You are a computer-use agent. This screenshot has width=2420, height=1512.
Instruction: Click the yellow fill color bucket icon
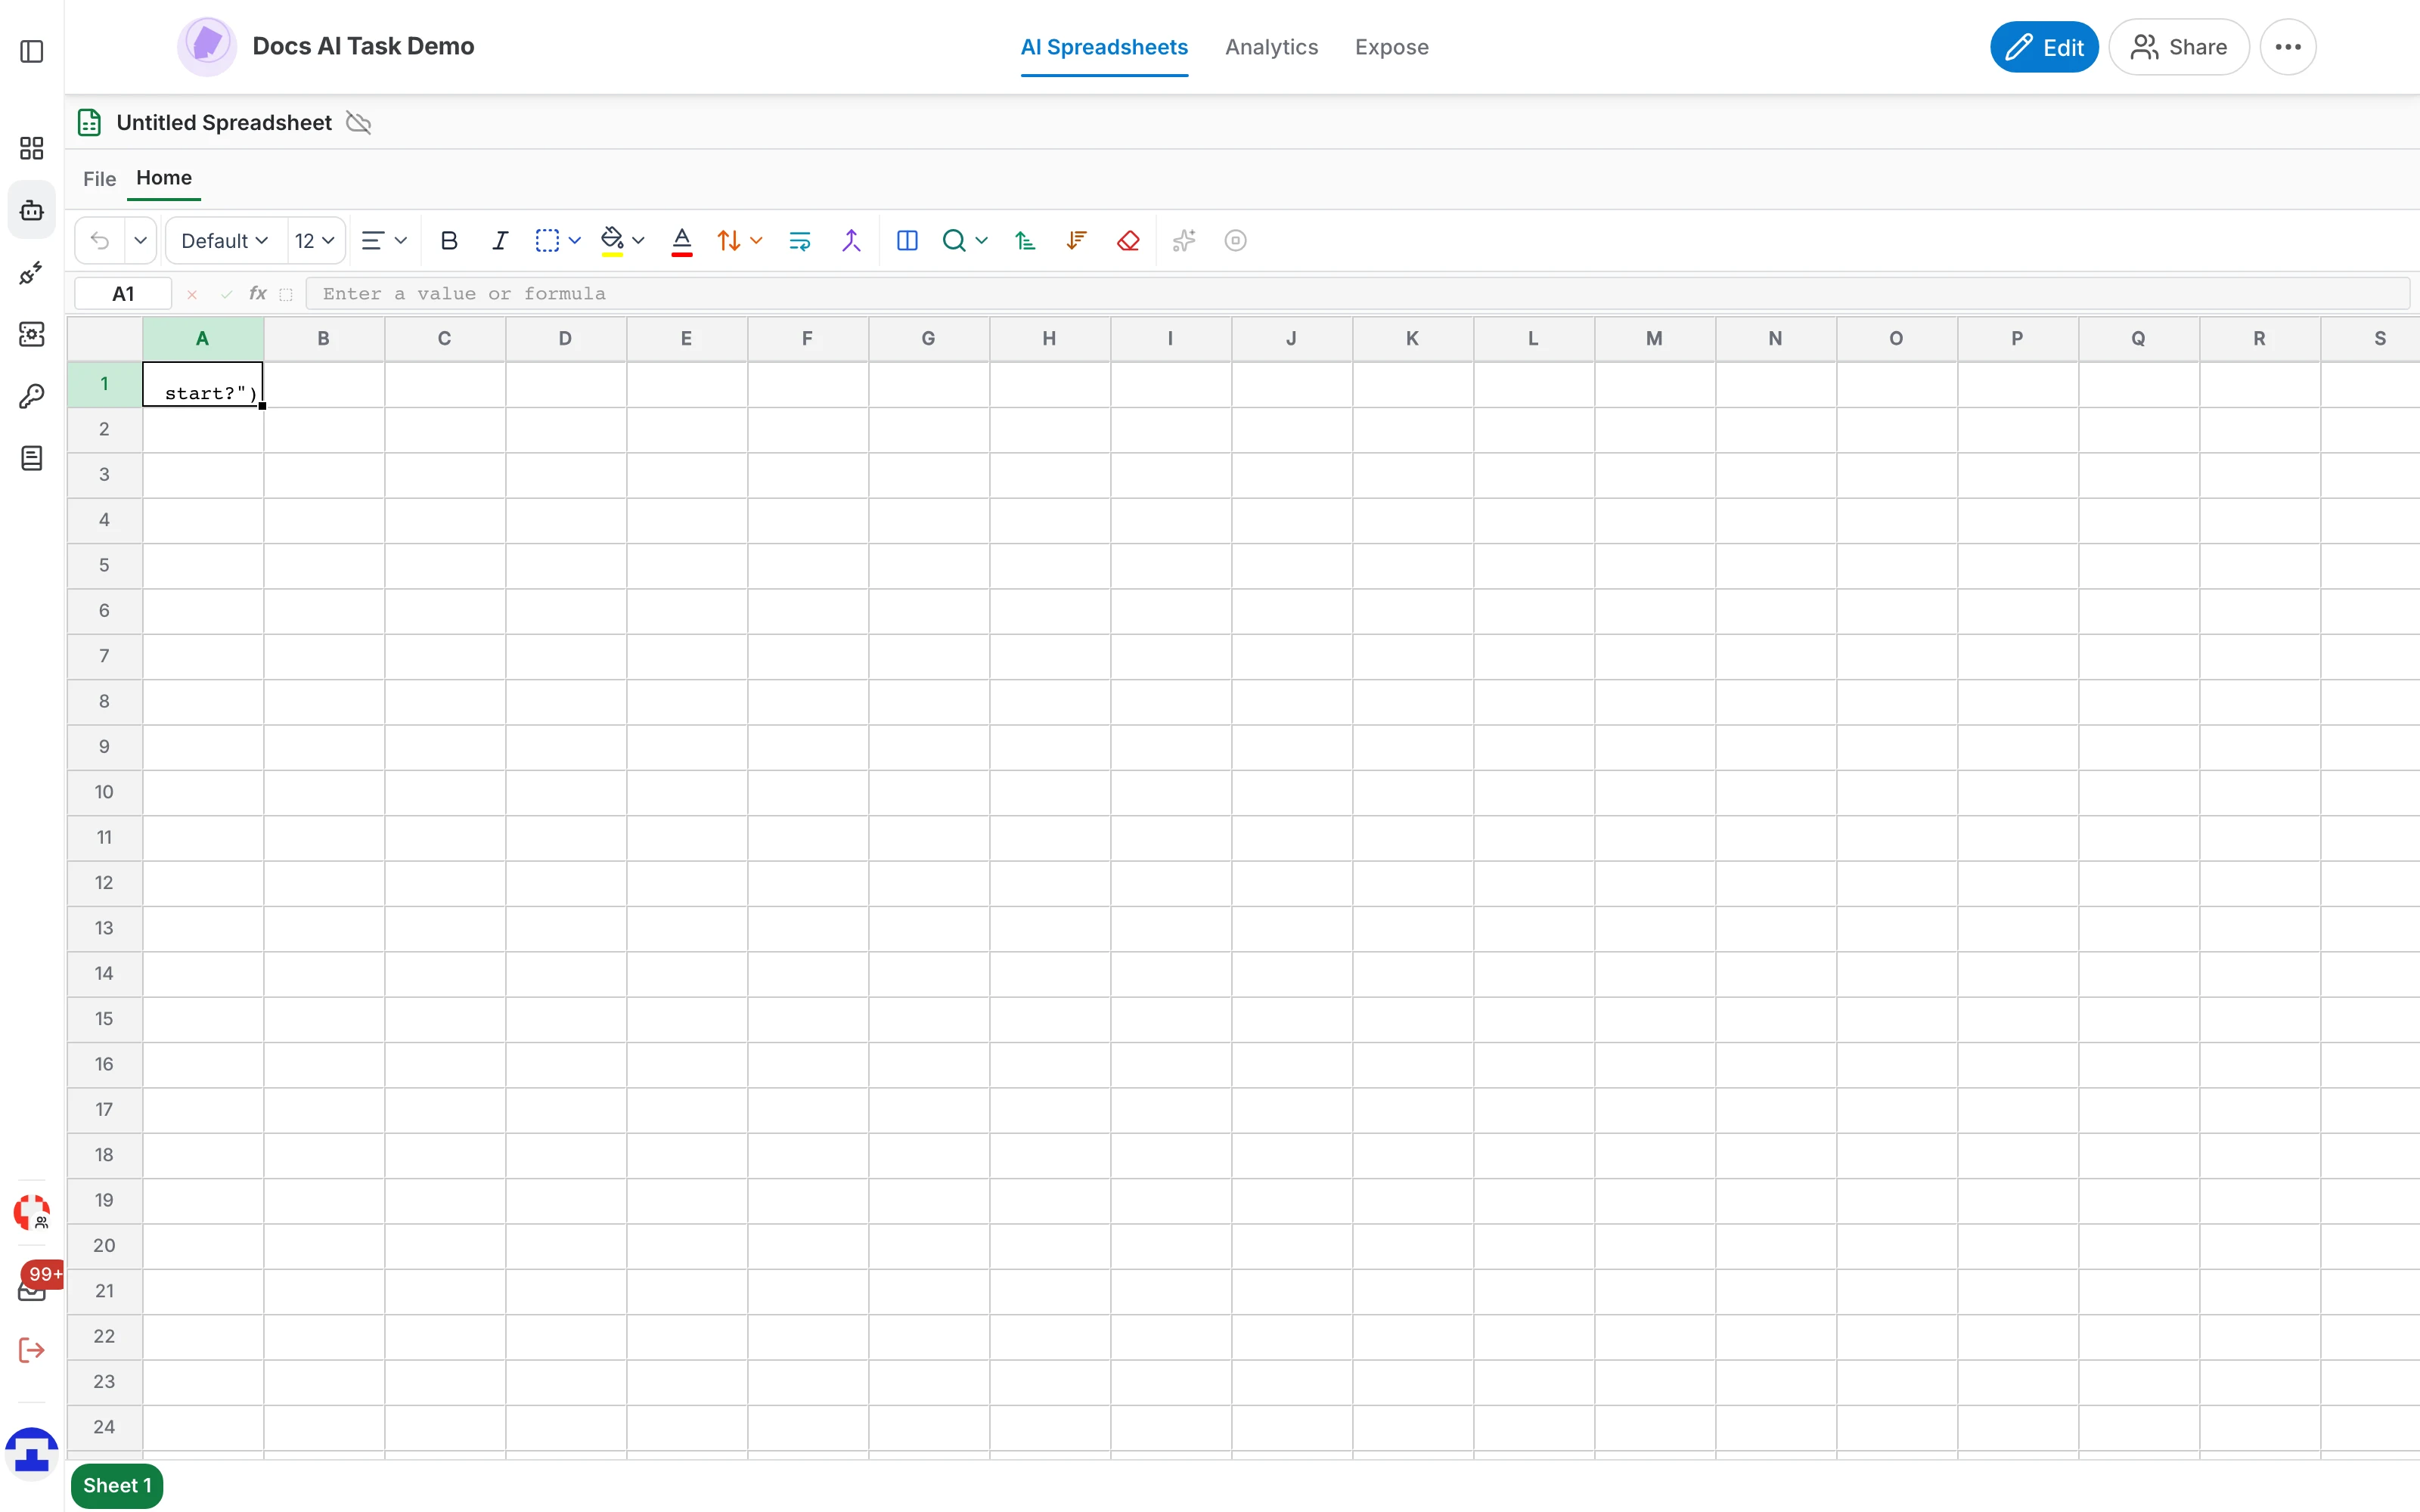point(612,241)
